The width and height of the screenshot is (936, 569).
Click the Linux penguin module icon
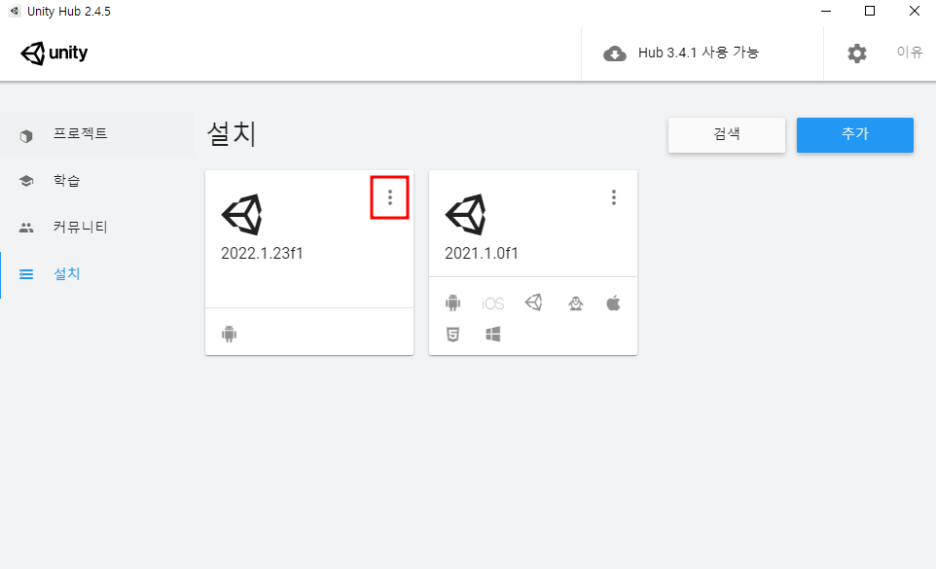coord(575,303)
